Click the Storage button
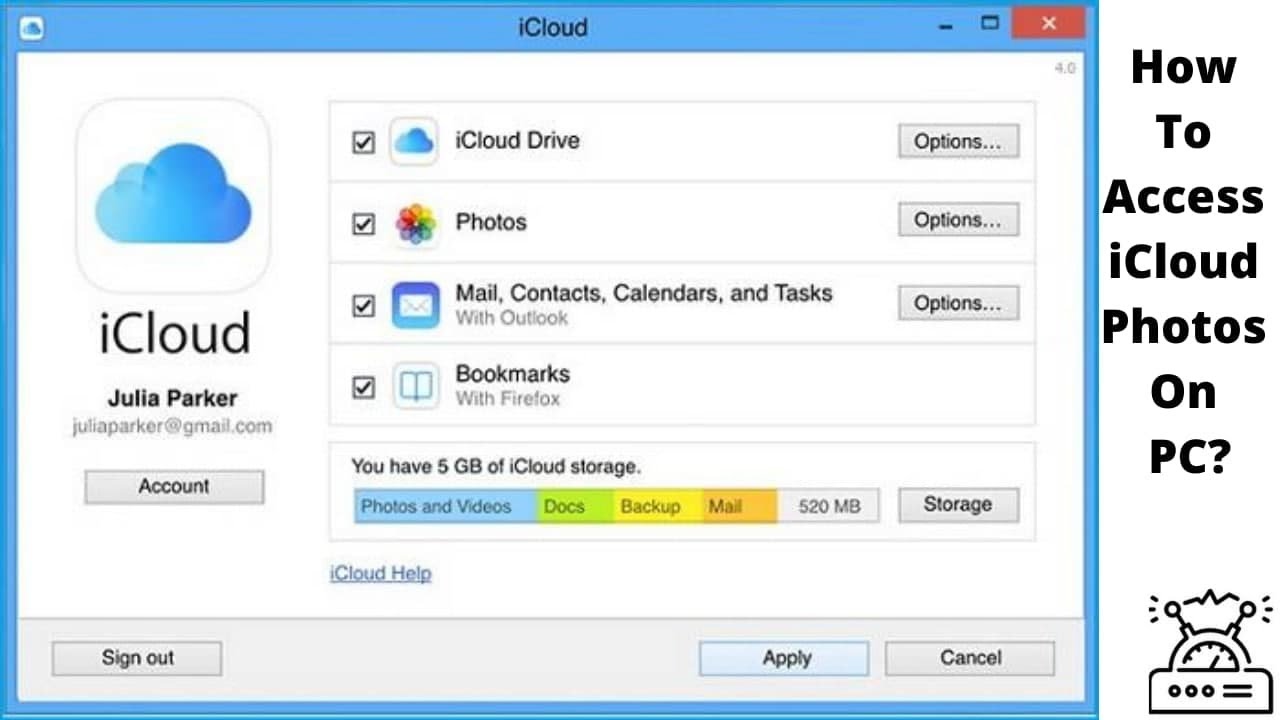The height and width of the screenshot is (720, 1280). point(958,505)
